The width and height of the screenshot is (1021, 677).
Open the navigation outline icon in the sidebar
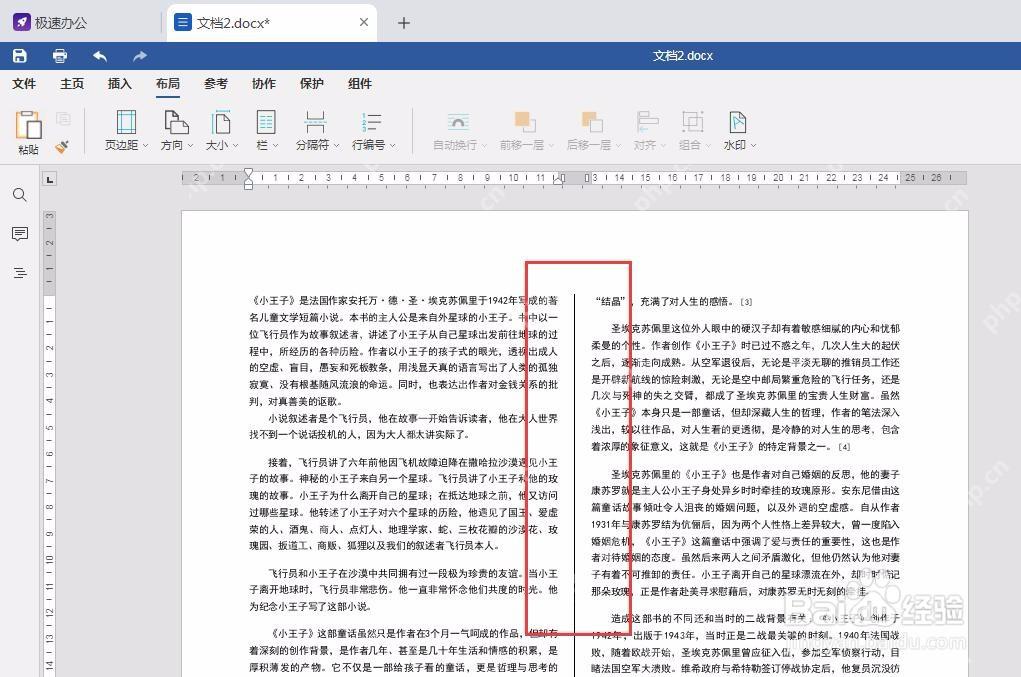(x=20, y=273)
